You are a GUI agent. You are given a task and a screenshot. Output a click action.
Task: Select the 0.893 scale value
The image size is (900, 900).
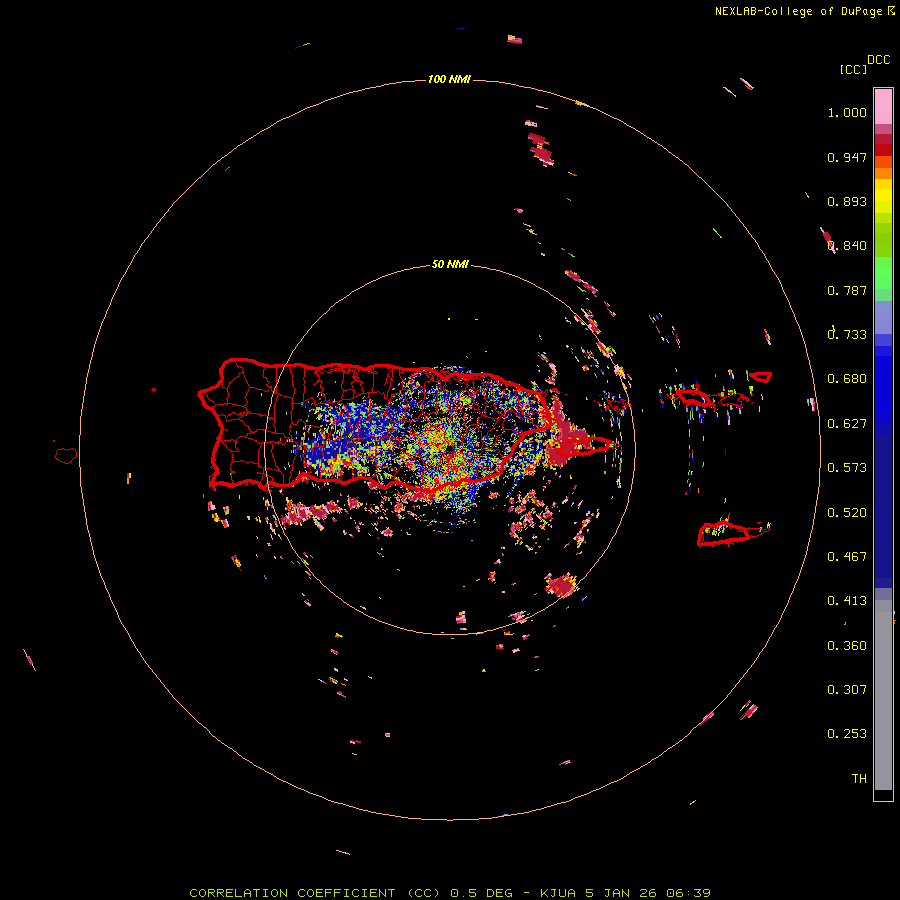tap(847, 202)
